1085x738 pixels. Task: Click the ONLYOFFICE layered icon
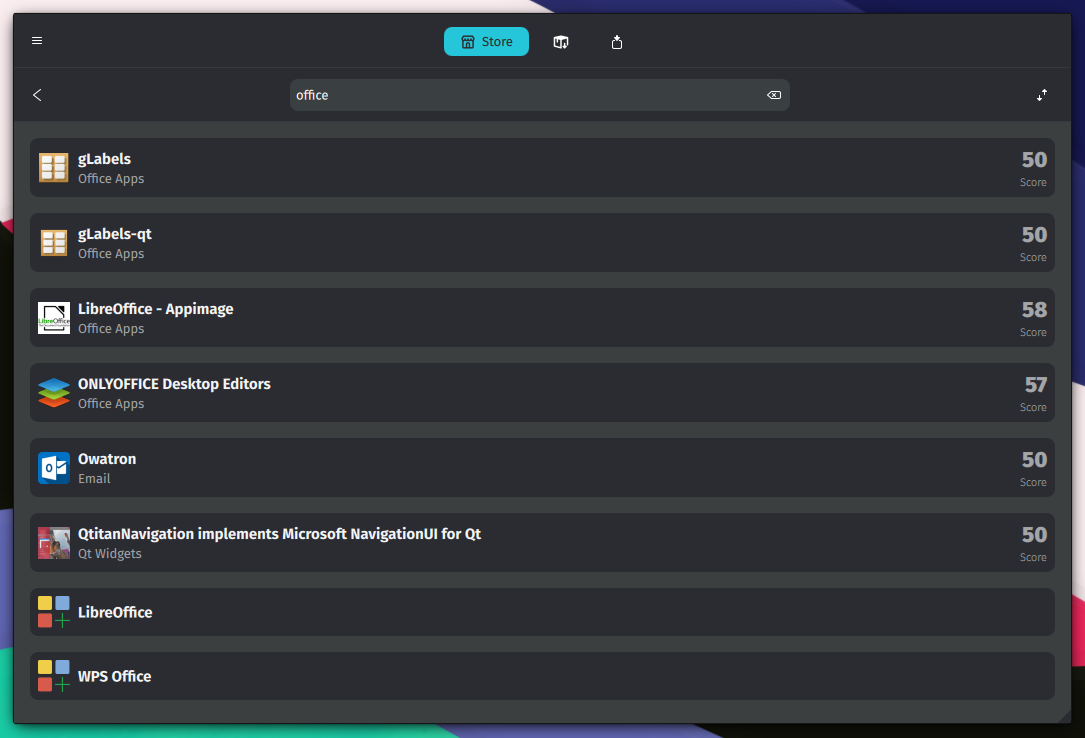pos(54,393)
